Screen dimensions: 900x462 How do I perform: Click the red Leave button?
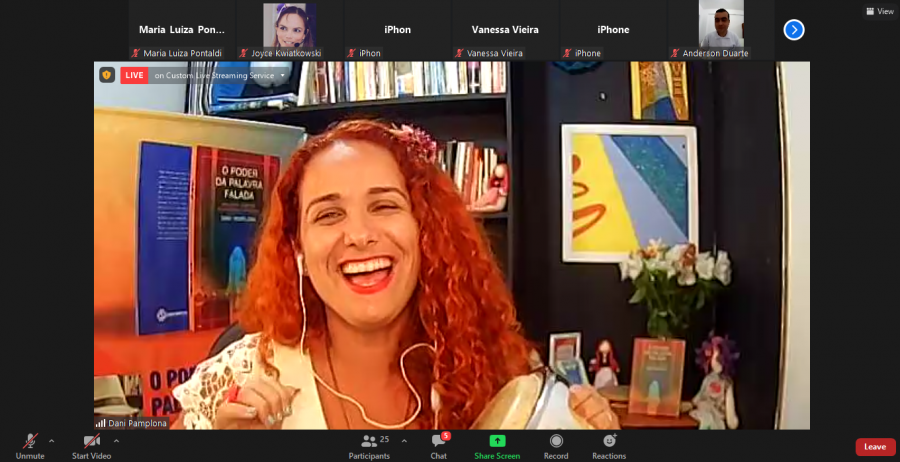(x=875, y=447)
